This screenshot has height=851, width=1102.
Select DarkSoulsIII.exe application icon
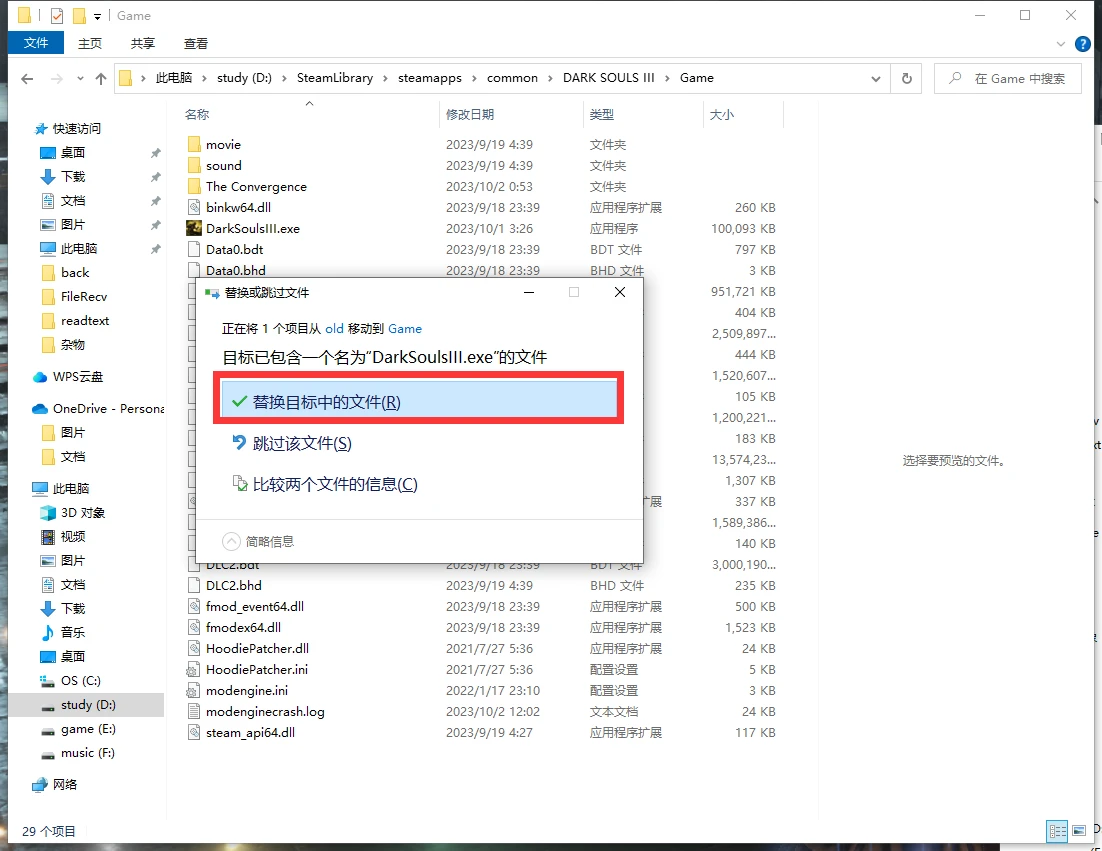[x=194, y=228]
